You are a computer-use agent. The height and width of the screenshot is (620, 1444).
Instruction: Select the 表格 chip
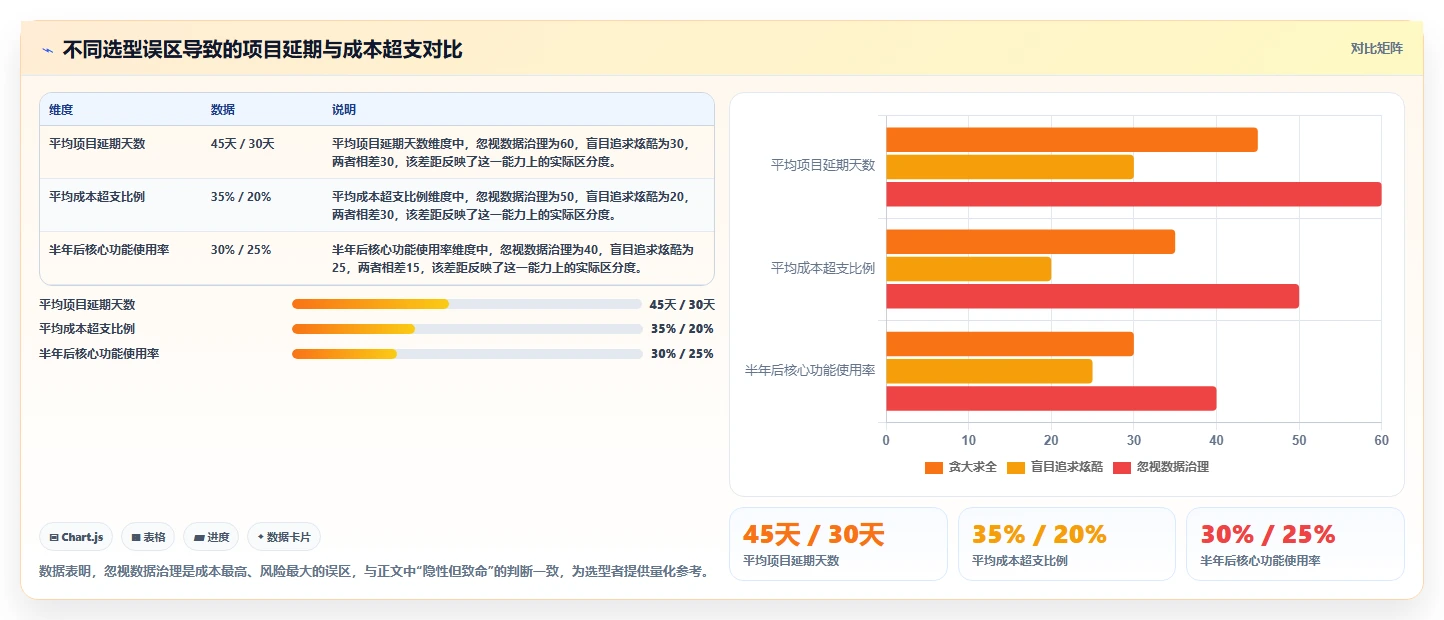(x=148, y=537)
